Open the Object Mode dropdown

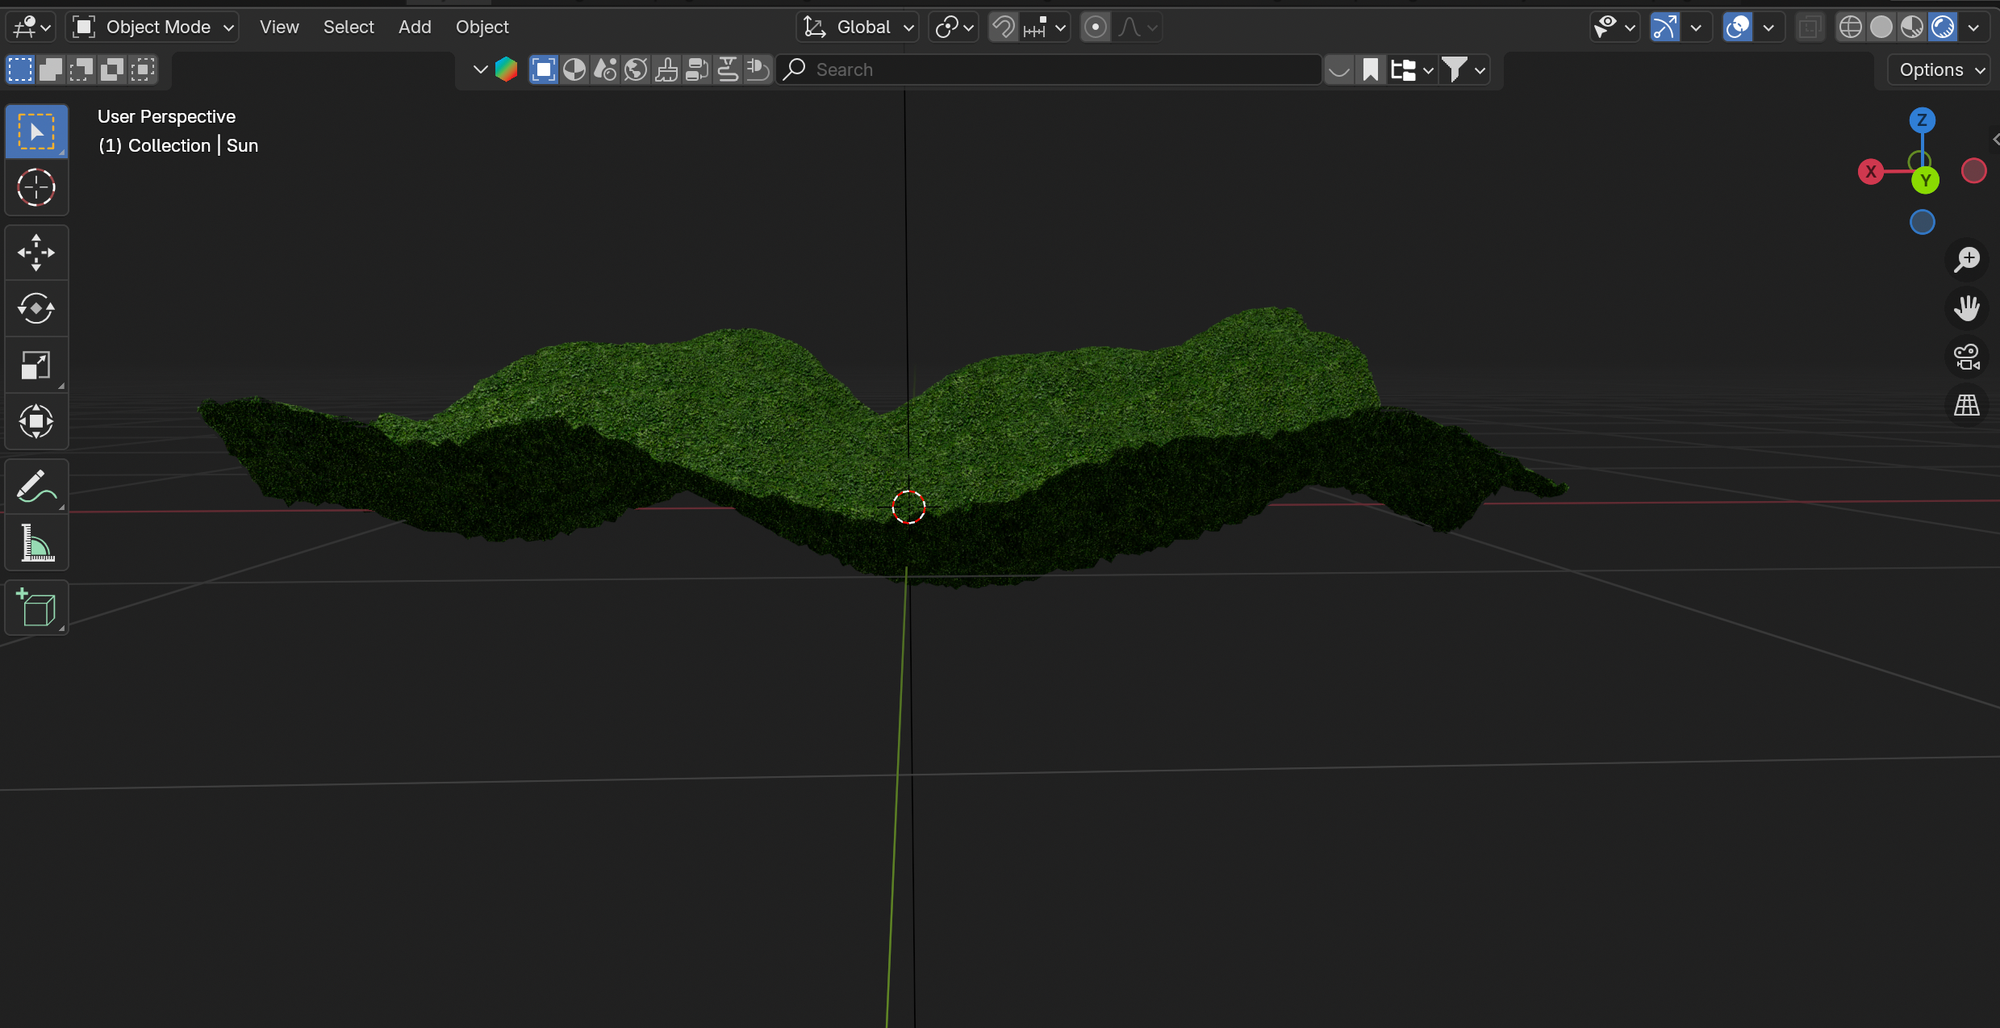point(154,27)
